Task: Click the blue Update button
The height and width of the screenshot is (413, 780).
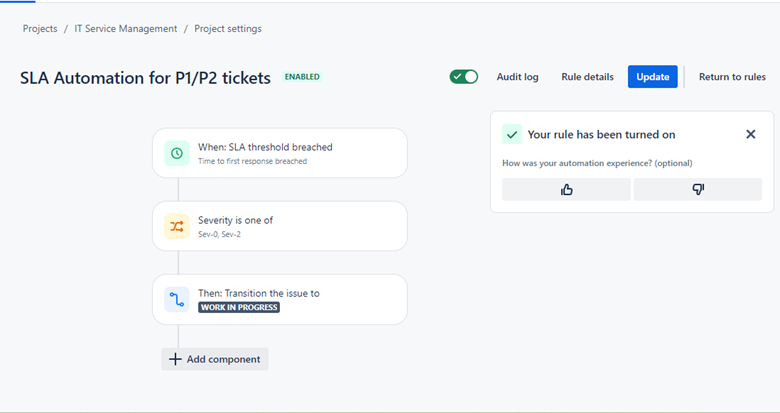Action: [x=652, y=77]
